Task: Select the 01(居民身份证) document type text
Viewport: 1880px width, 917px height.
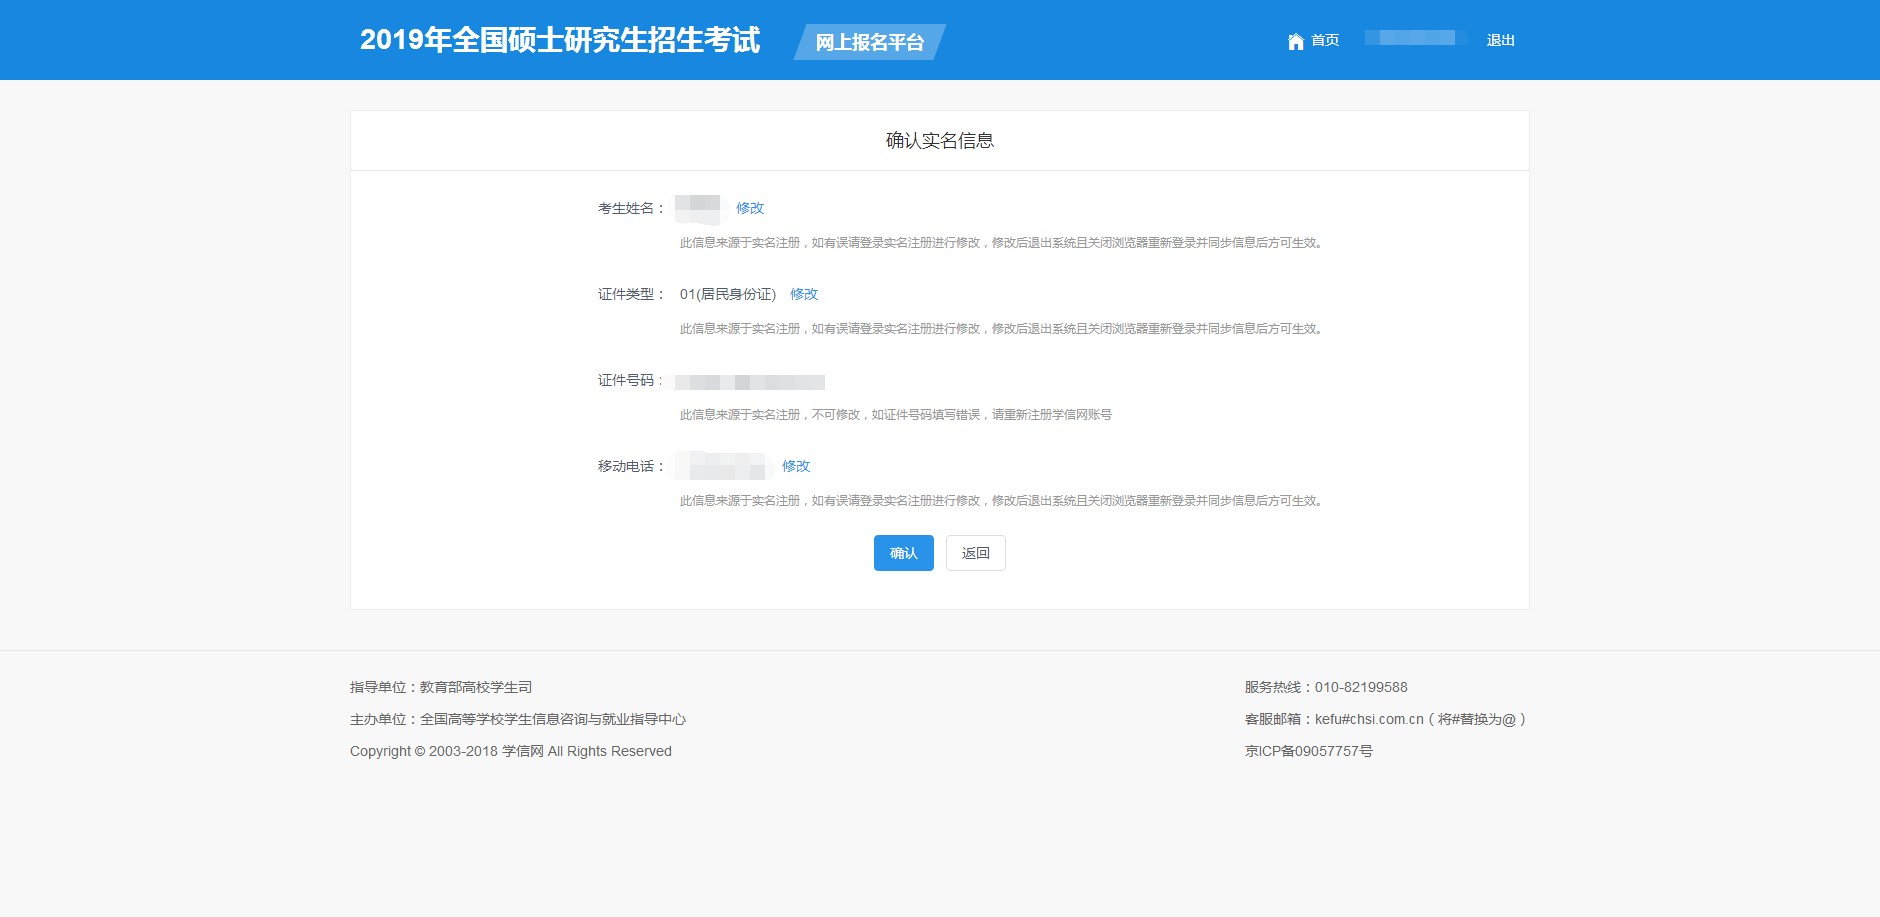Action: click(728, 294)
